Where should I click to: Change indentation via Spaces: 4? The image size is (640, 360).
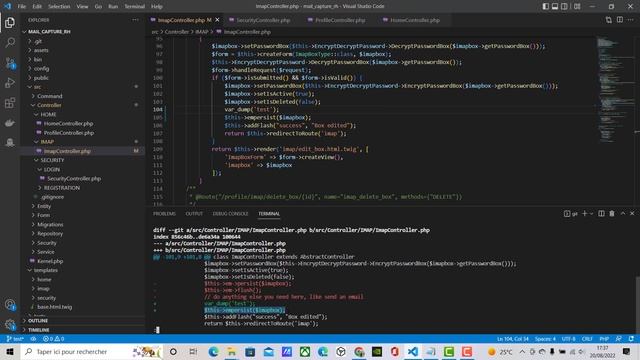pyautogui.click(x=545, y=339)
